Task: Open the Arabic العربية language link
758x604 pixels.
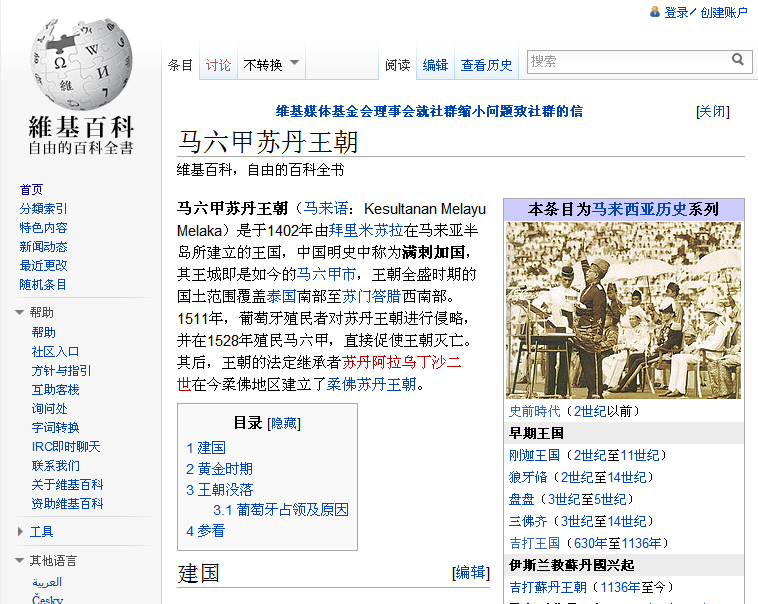Action: pyautogui.click(x=47, y=582)
